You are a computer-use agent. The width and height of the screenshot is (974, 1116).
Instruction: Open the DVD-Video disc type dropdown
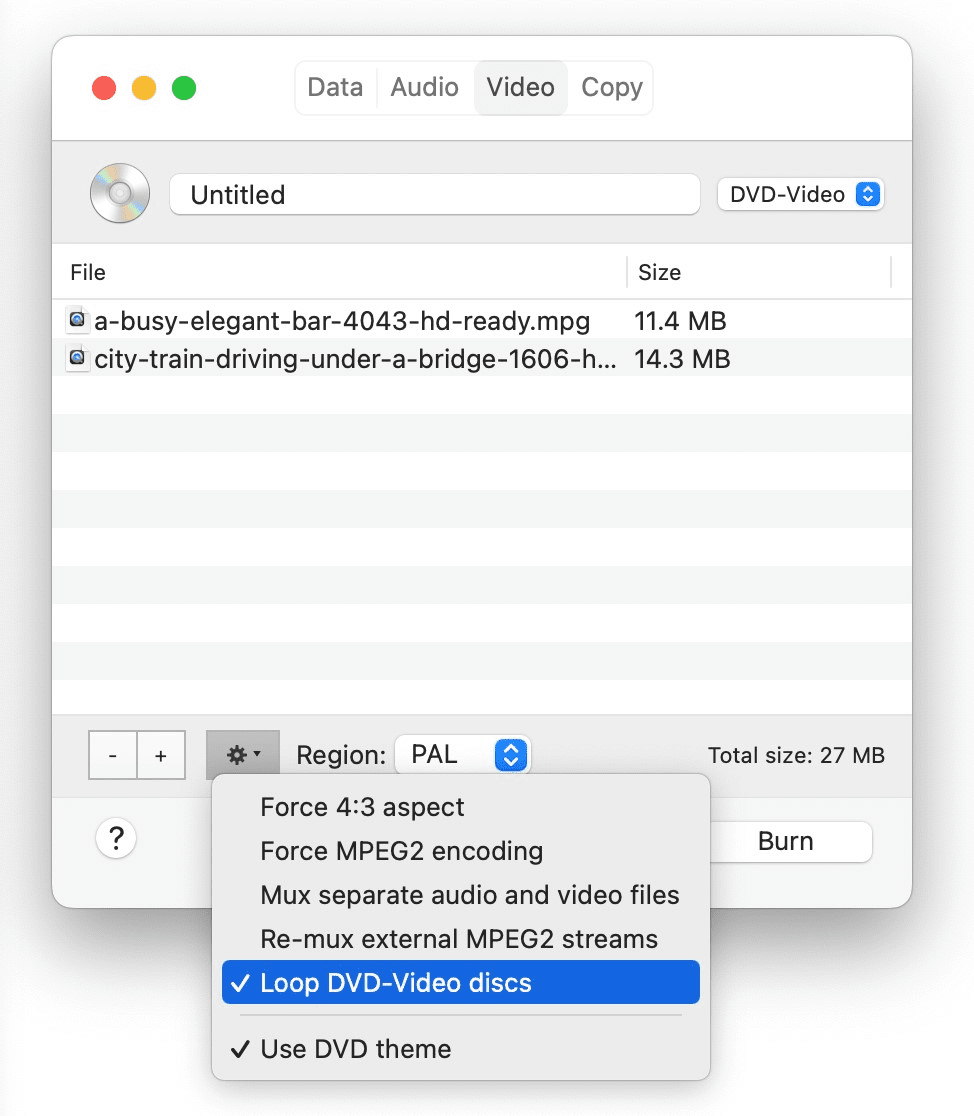(x=800, y=194)
